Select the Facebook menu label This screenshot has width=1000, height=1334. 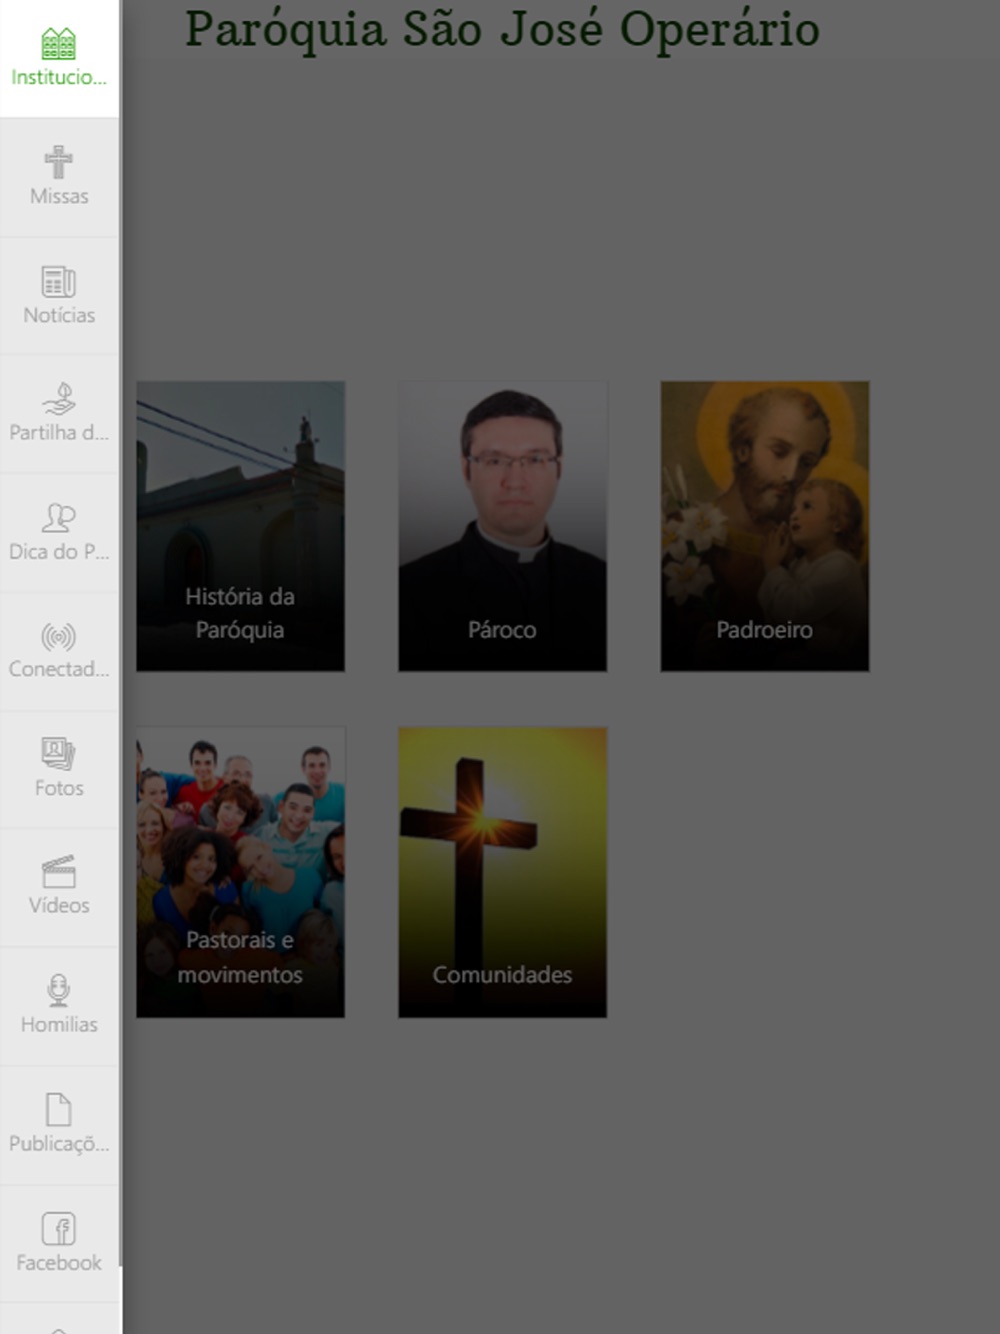[x=59, y=1262]
